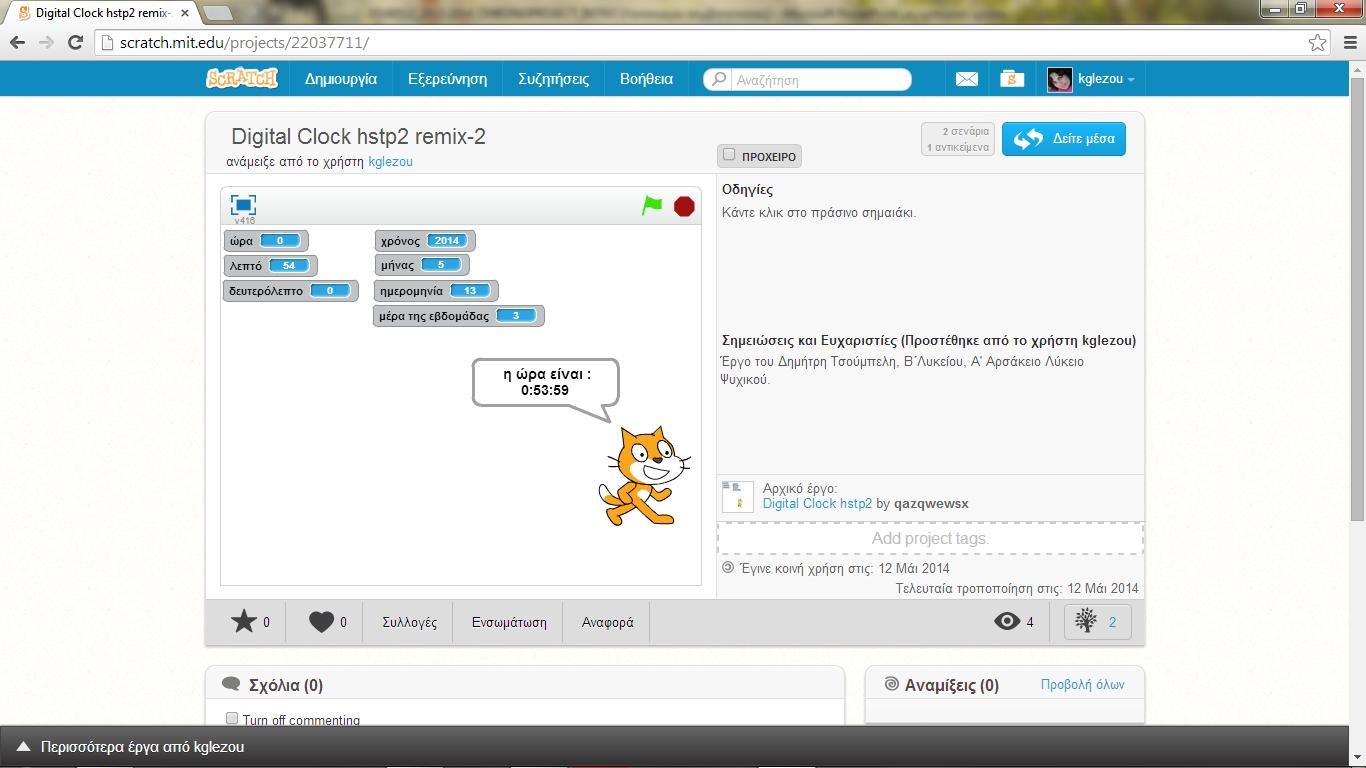Click the browser back arrow
The image size is (1366, 768).
[x=17, y=43]
